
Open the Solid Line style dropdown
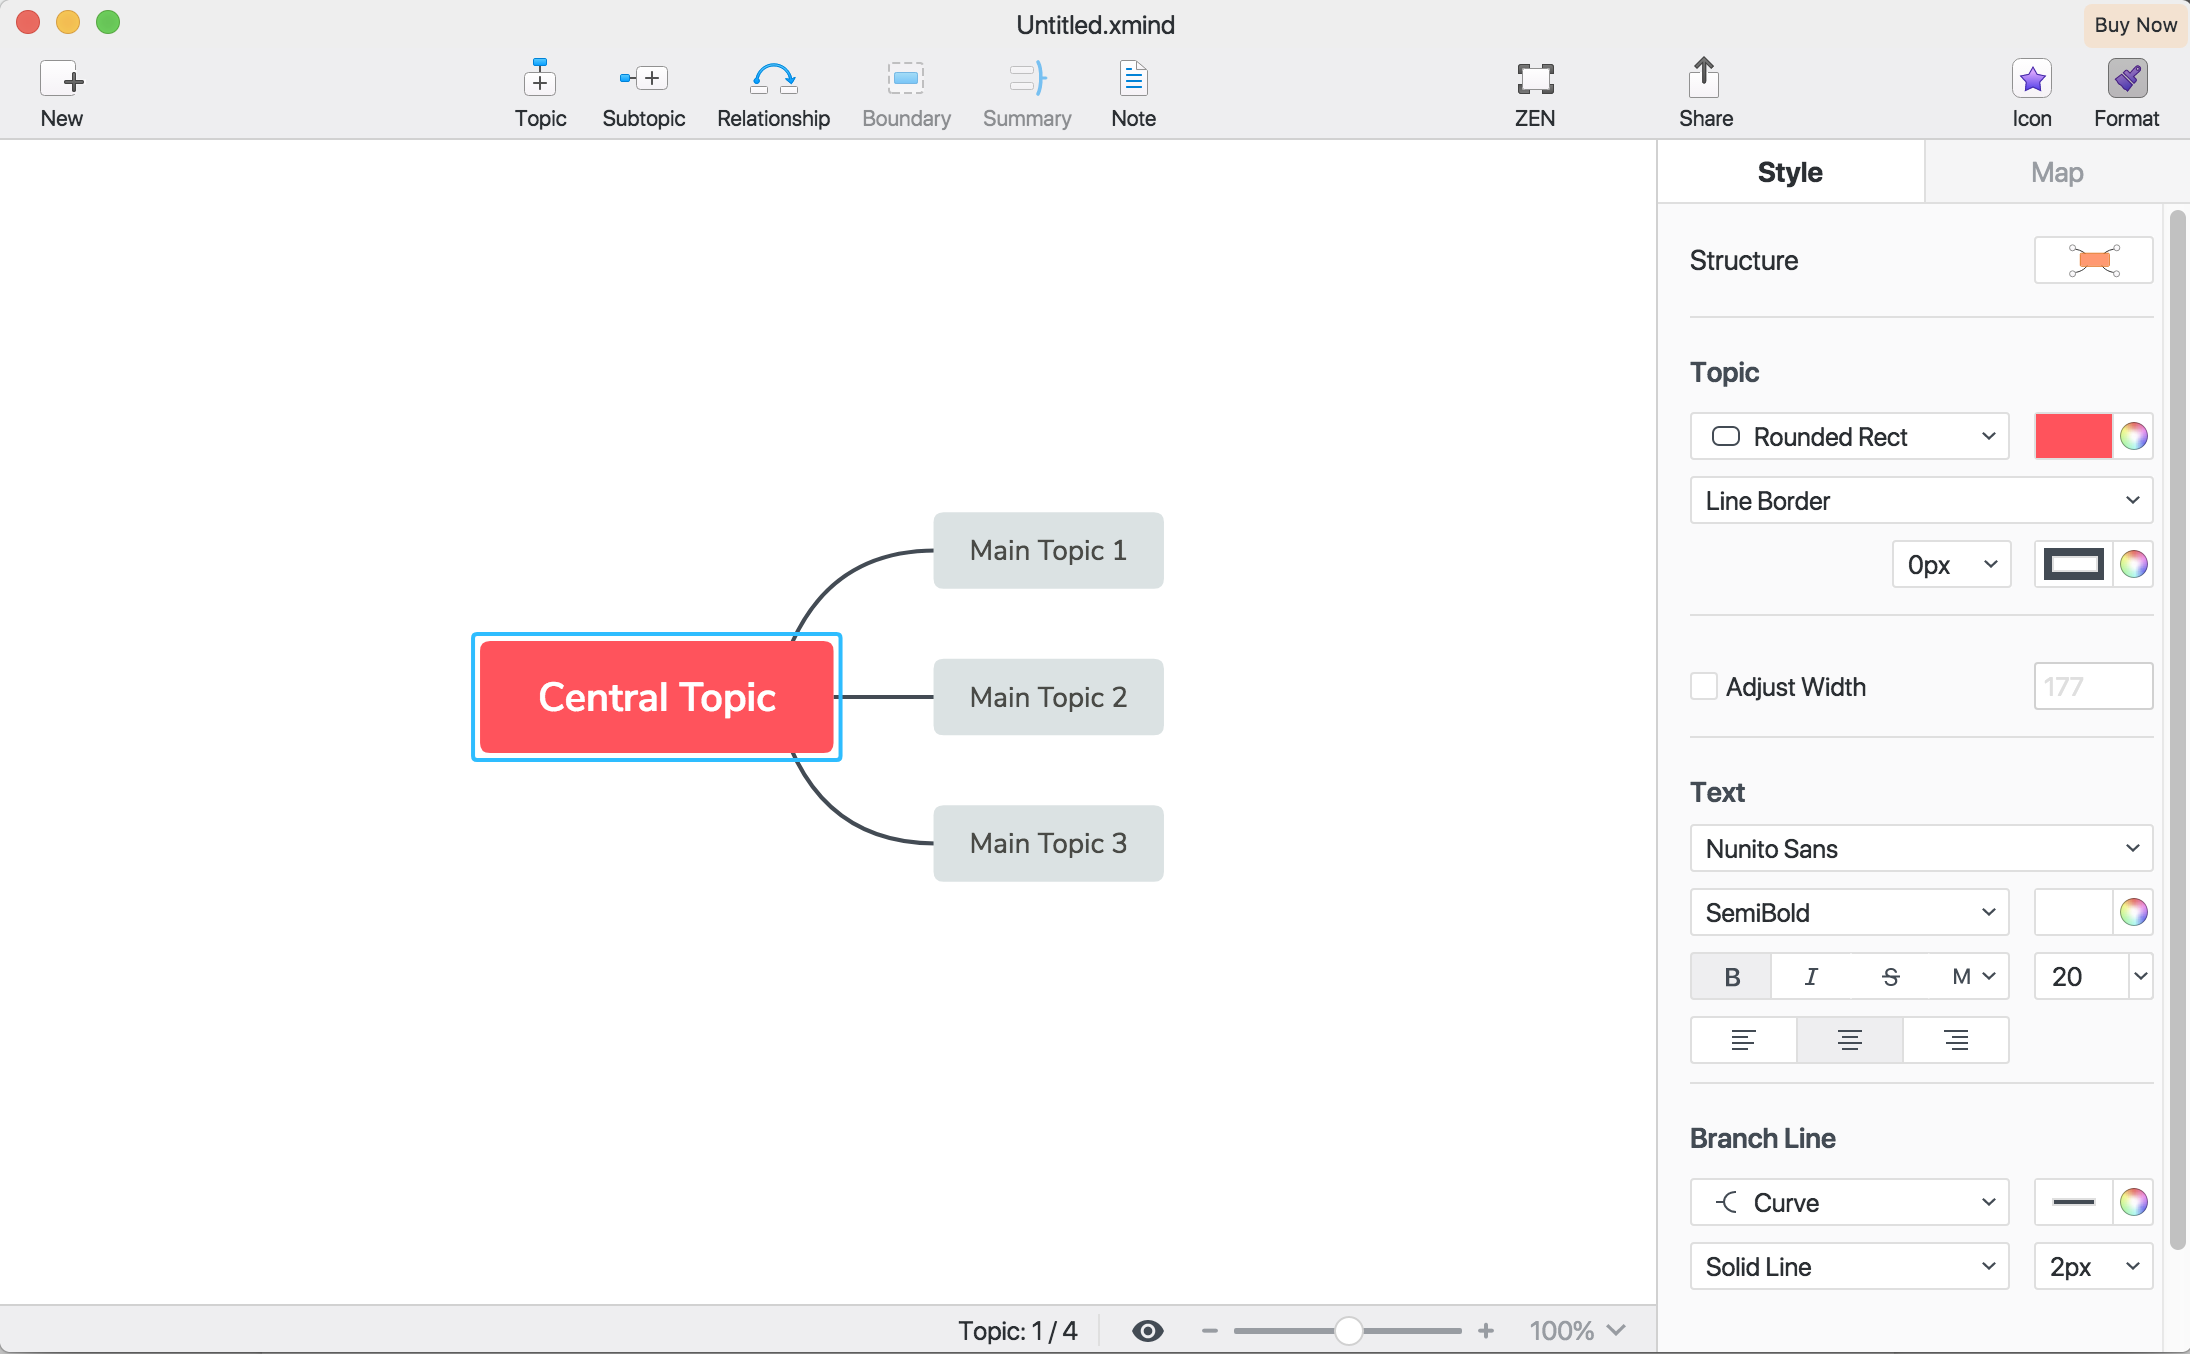(x=1849, y=1267)
